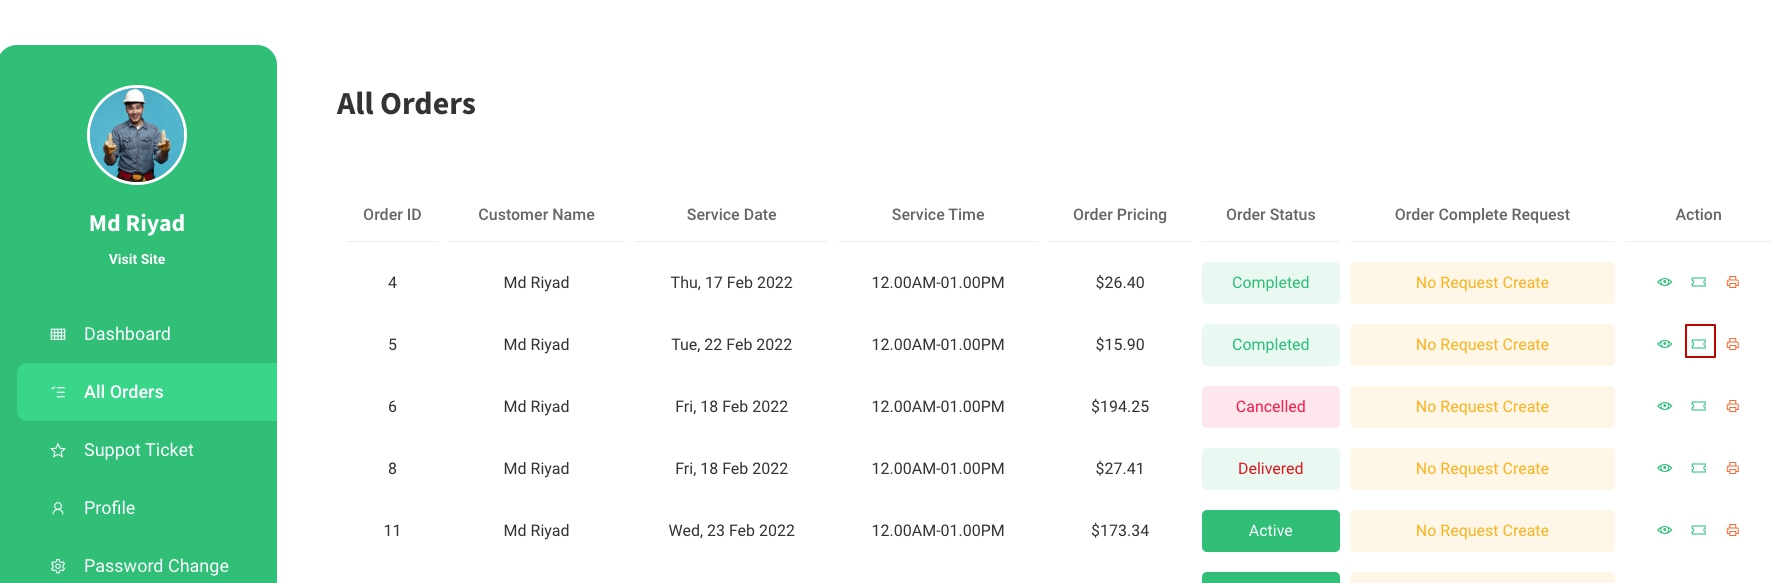
Task: Open the Profile sidebar page
Action: (x=109, y=508)
